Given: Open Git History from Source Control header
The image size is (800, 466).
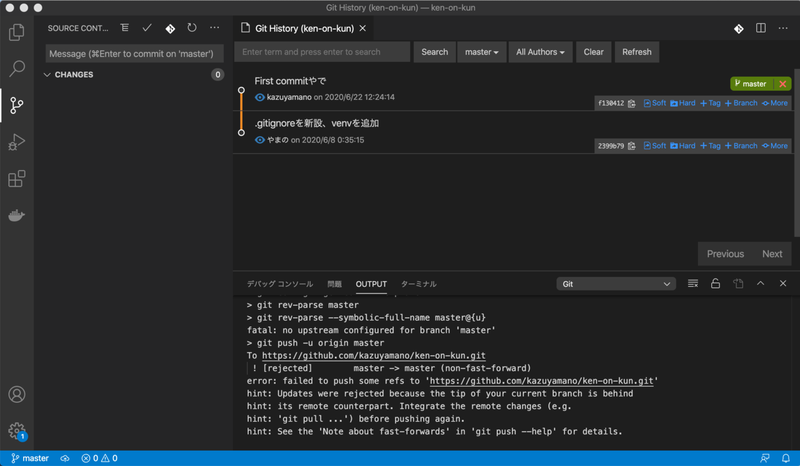Looking at the screenshot, I should (170, 29).
